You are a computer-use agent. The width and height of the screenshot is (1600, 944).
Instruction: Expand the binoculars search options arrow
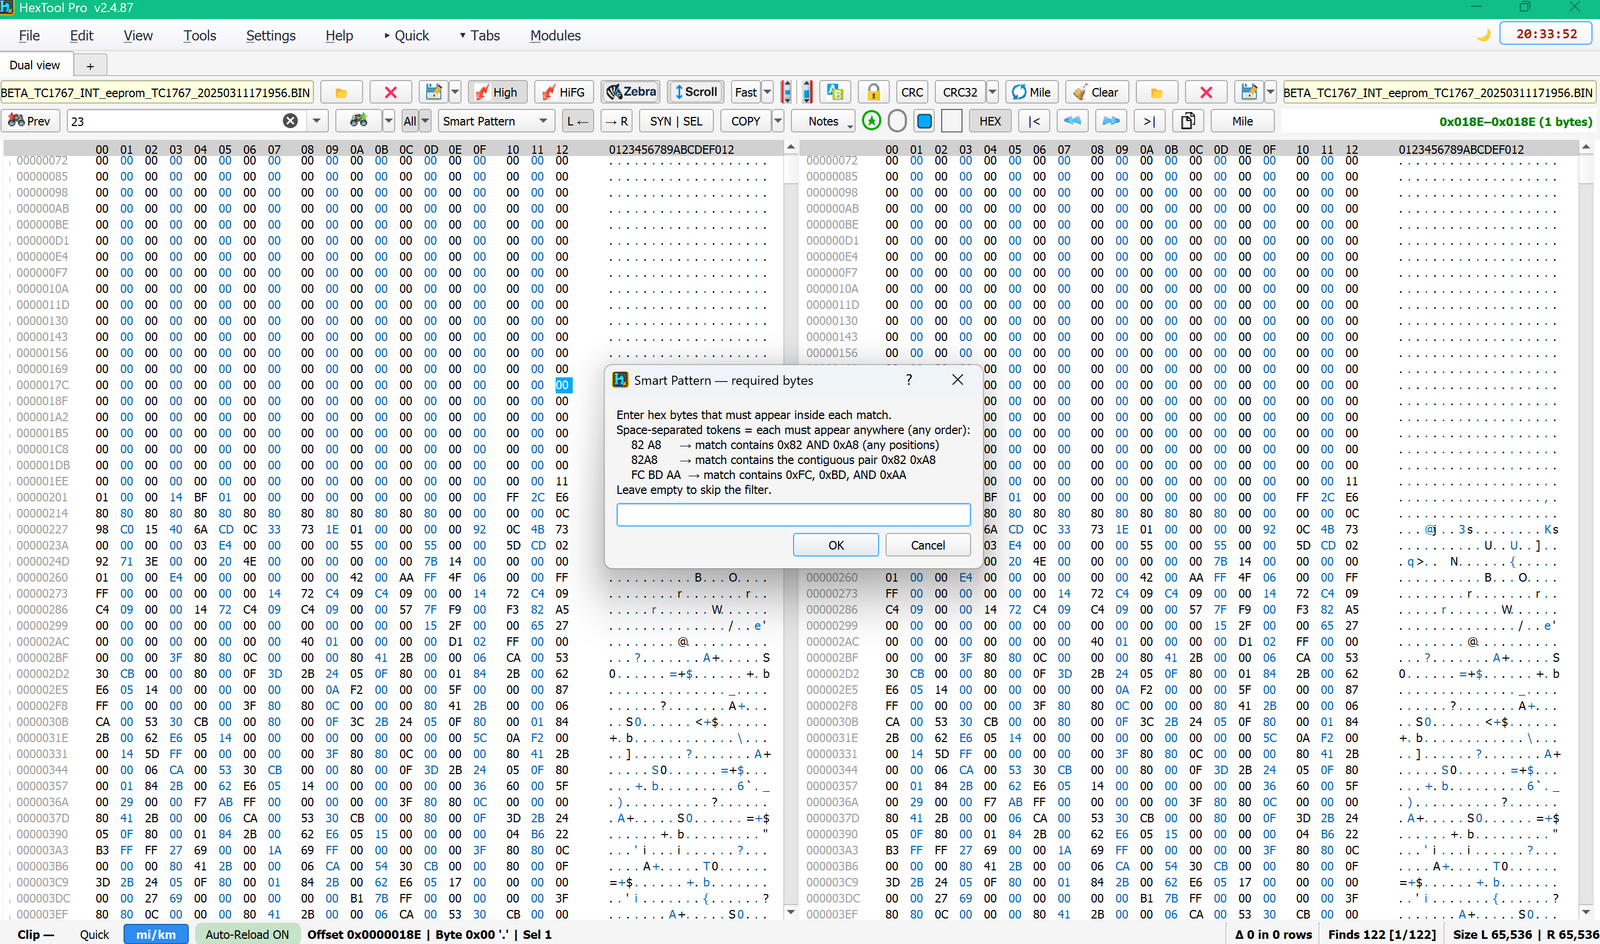(389, 121)
